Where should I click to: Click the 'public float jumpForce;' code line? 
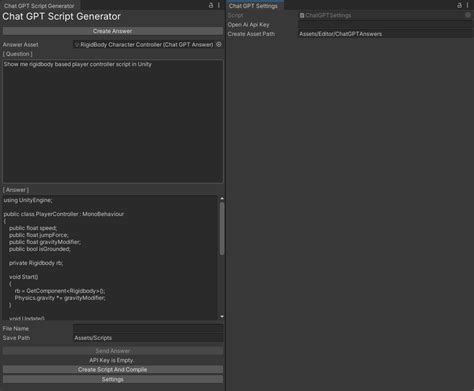point(39,235)
